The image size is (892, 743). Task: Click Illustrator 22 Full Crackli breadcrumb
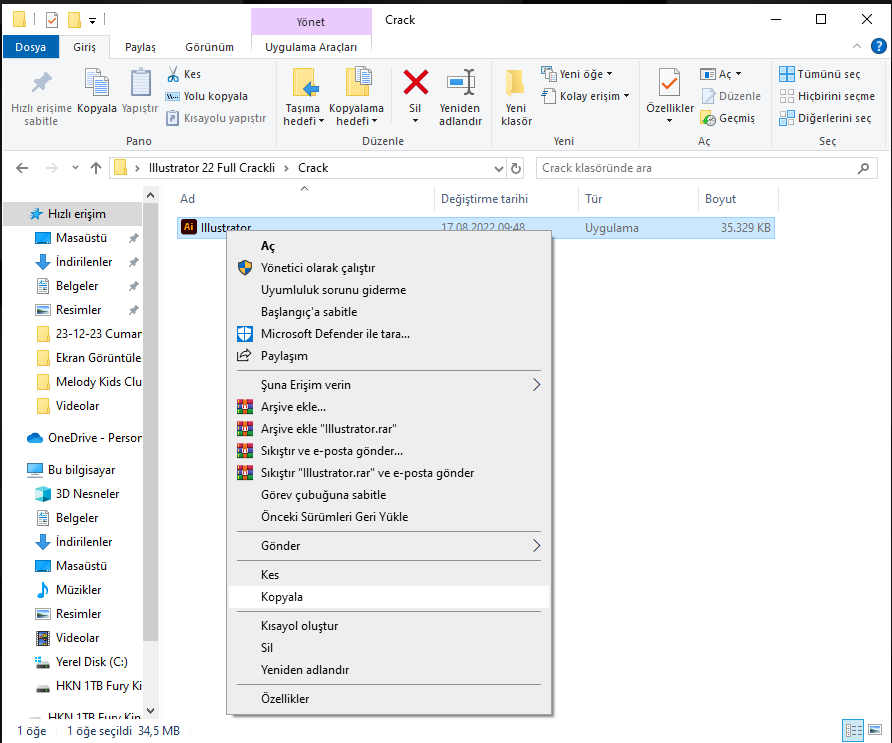click(212, 168)
